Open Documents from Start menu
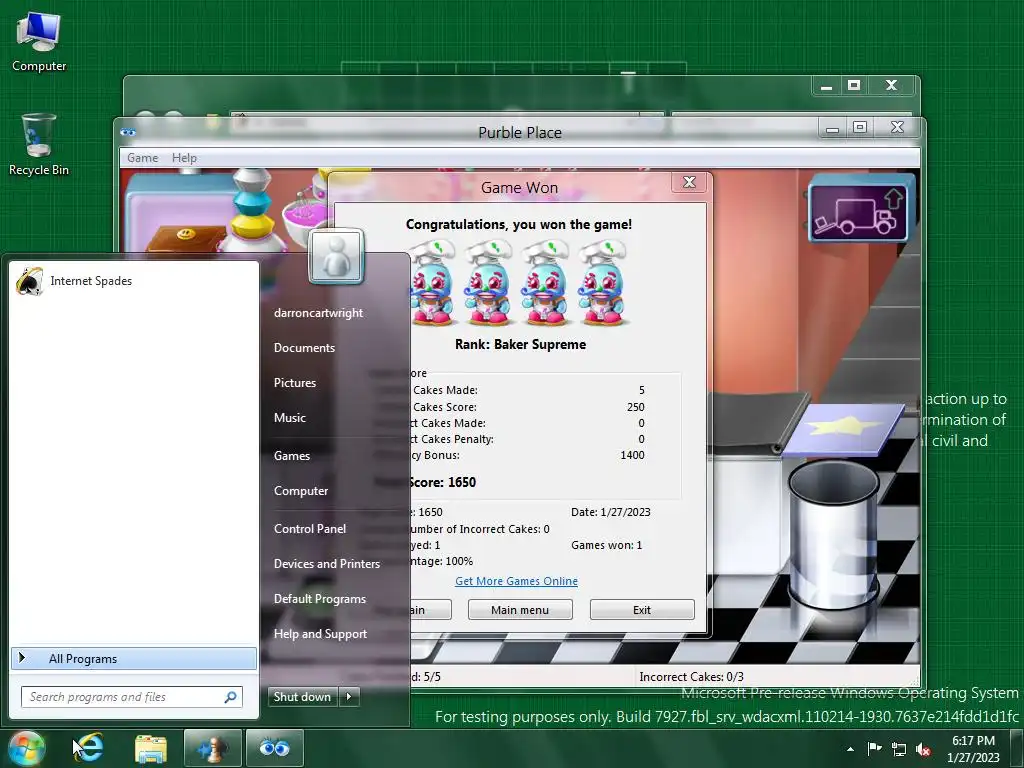1024x768 pixels. [304, 348]
